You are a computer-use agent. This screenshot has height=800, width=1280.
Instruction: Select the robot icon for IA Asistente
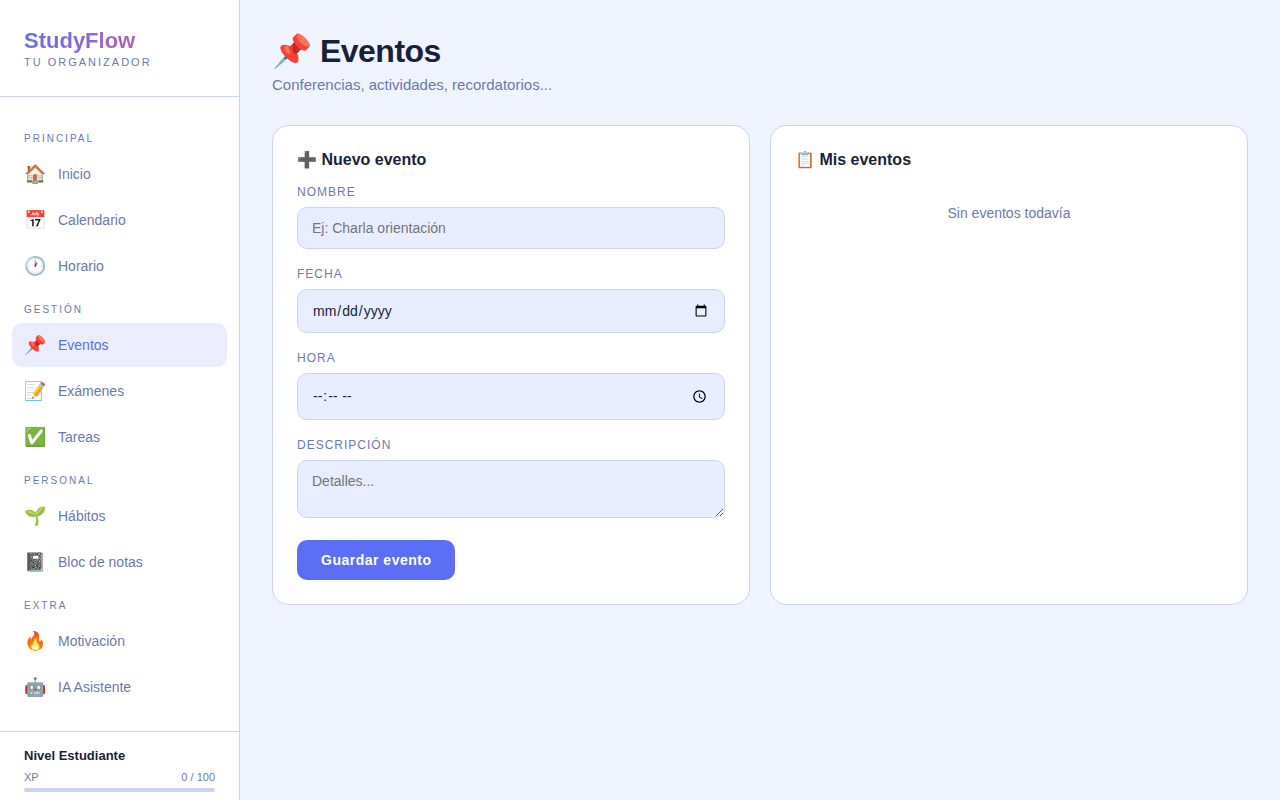35,687
